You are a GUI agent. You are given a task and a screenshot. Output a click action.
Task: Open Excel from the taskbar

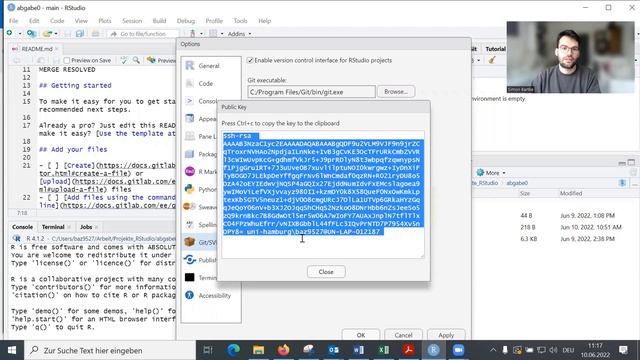click(383, 350)
